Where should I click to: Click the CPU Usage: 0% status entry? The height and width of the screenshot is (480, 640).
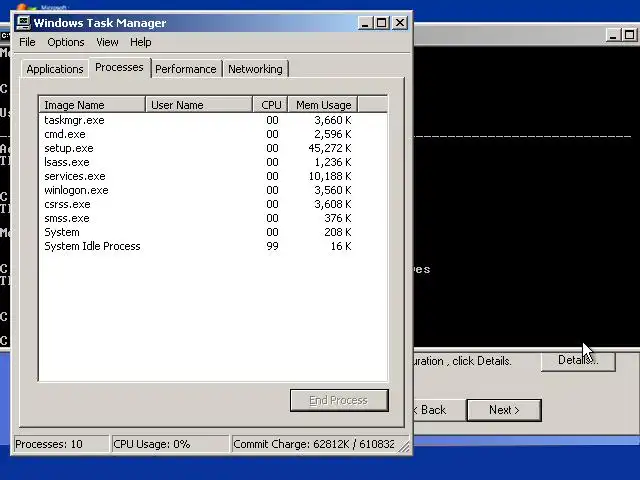coord(170,444)
